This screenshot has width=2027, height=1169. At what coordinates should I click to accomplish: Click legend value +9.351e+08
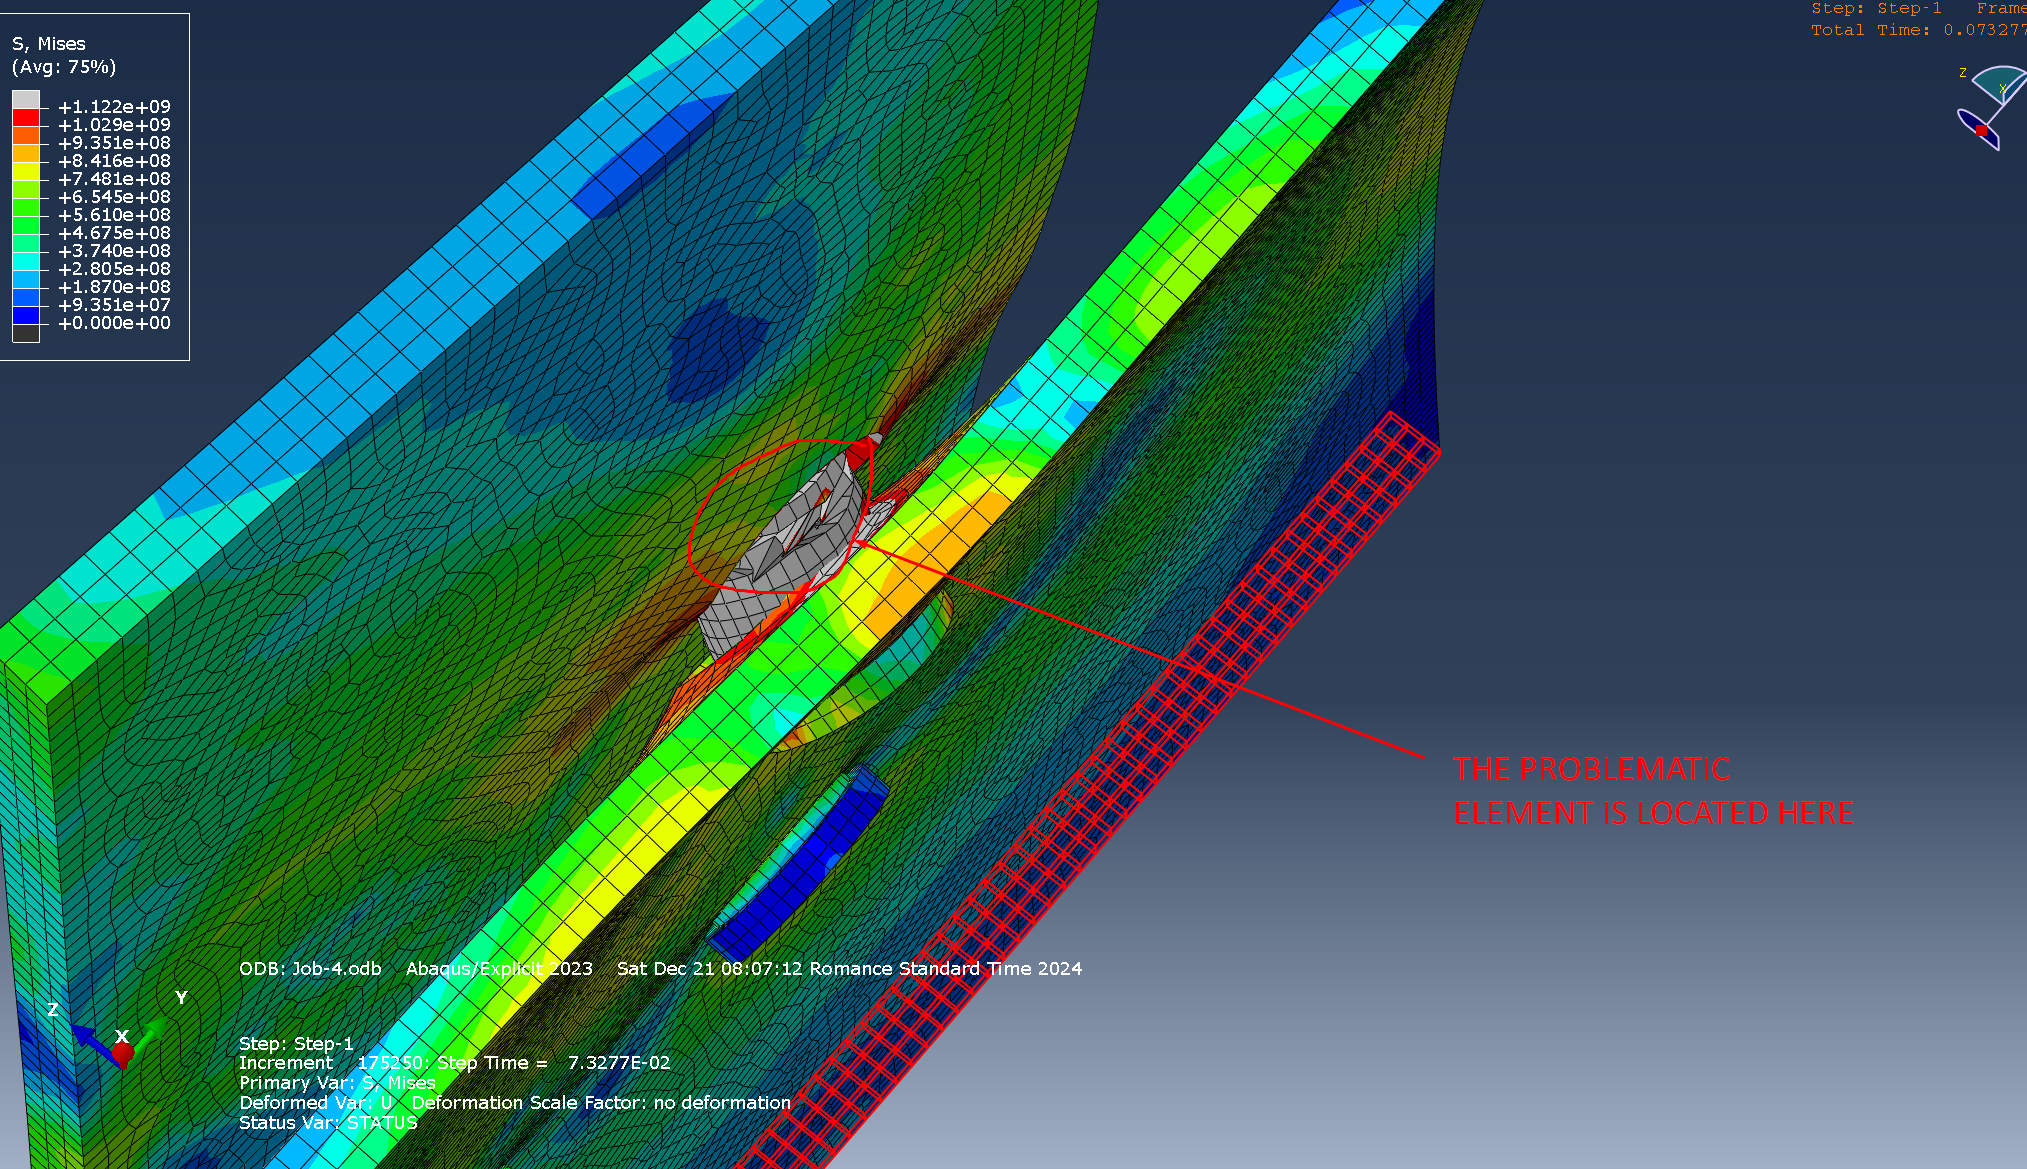tap(114, 143)
